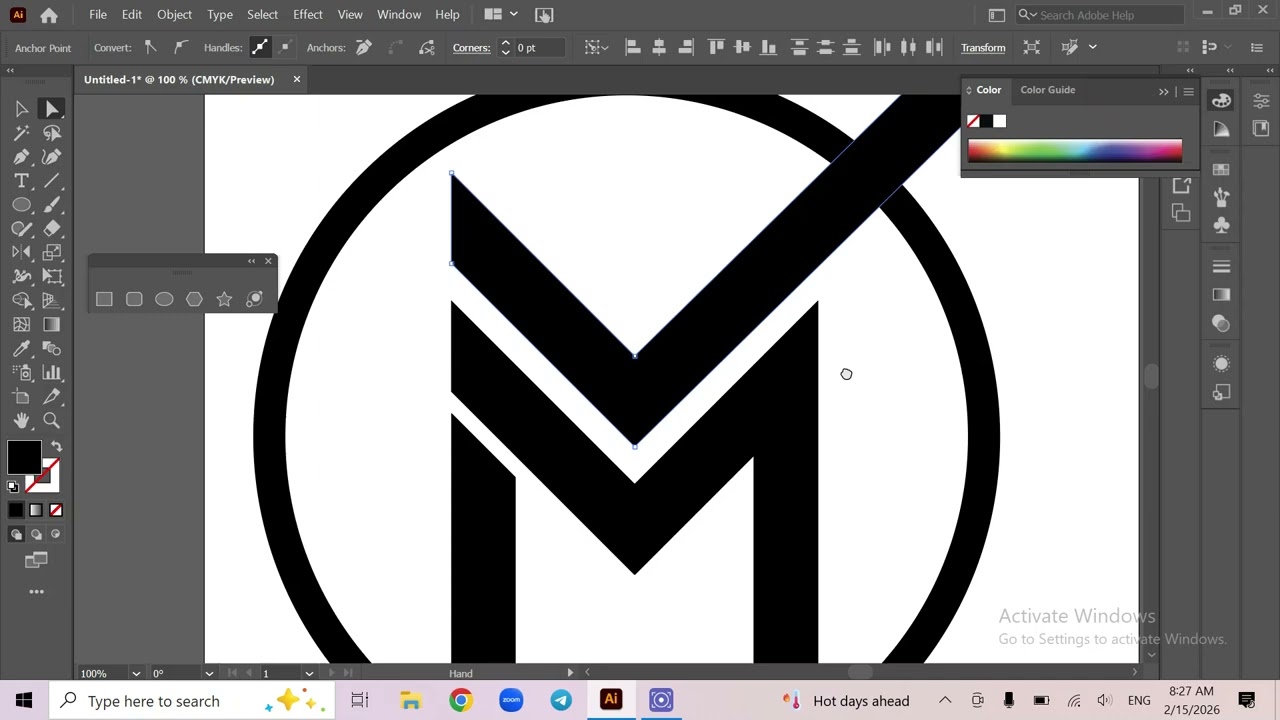
Task: Convert selected anchor points to corner
Action: point(150,47)
